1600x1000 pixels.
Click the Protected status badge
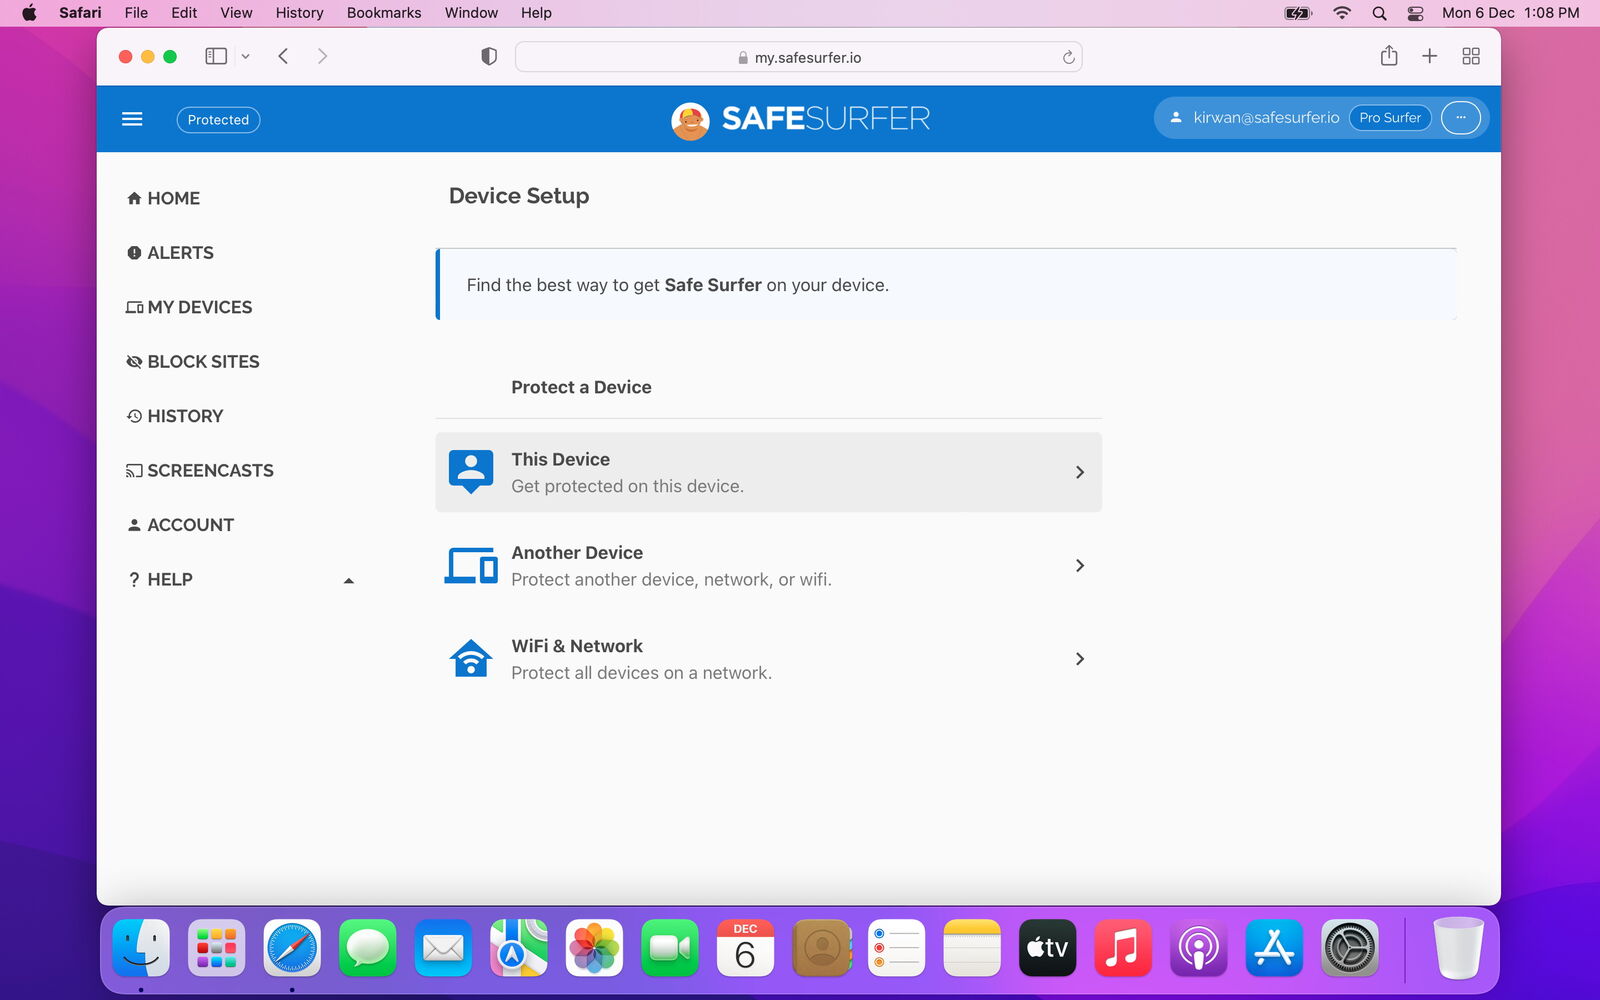point(218,119)
